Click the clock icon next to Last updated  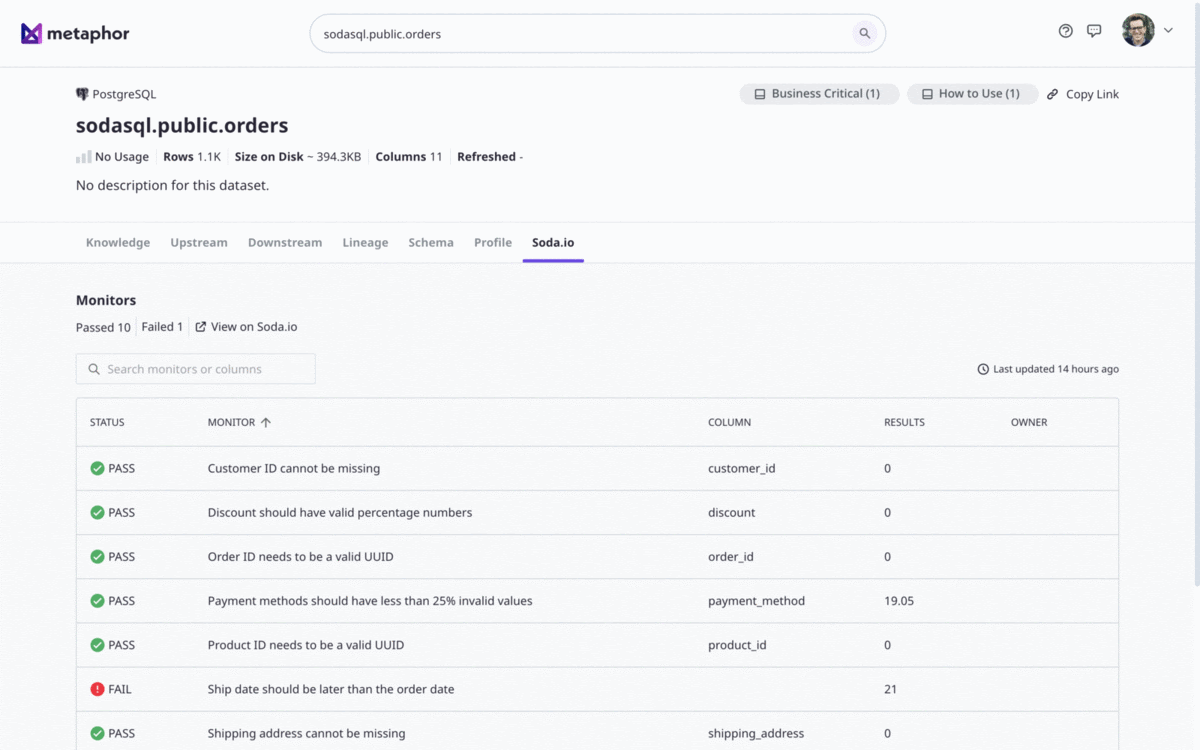click(x=983, y=369)
